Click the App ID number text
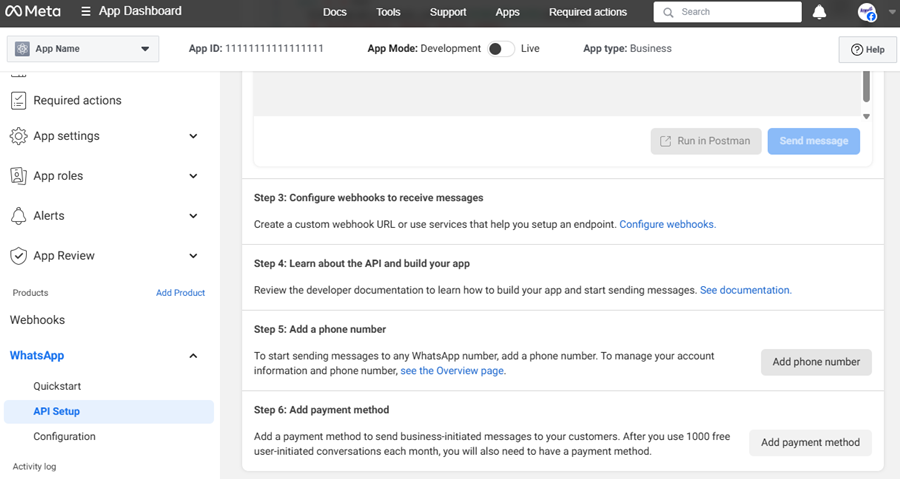This screenshot has width=900, height=479. click(x=274, y=49)
